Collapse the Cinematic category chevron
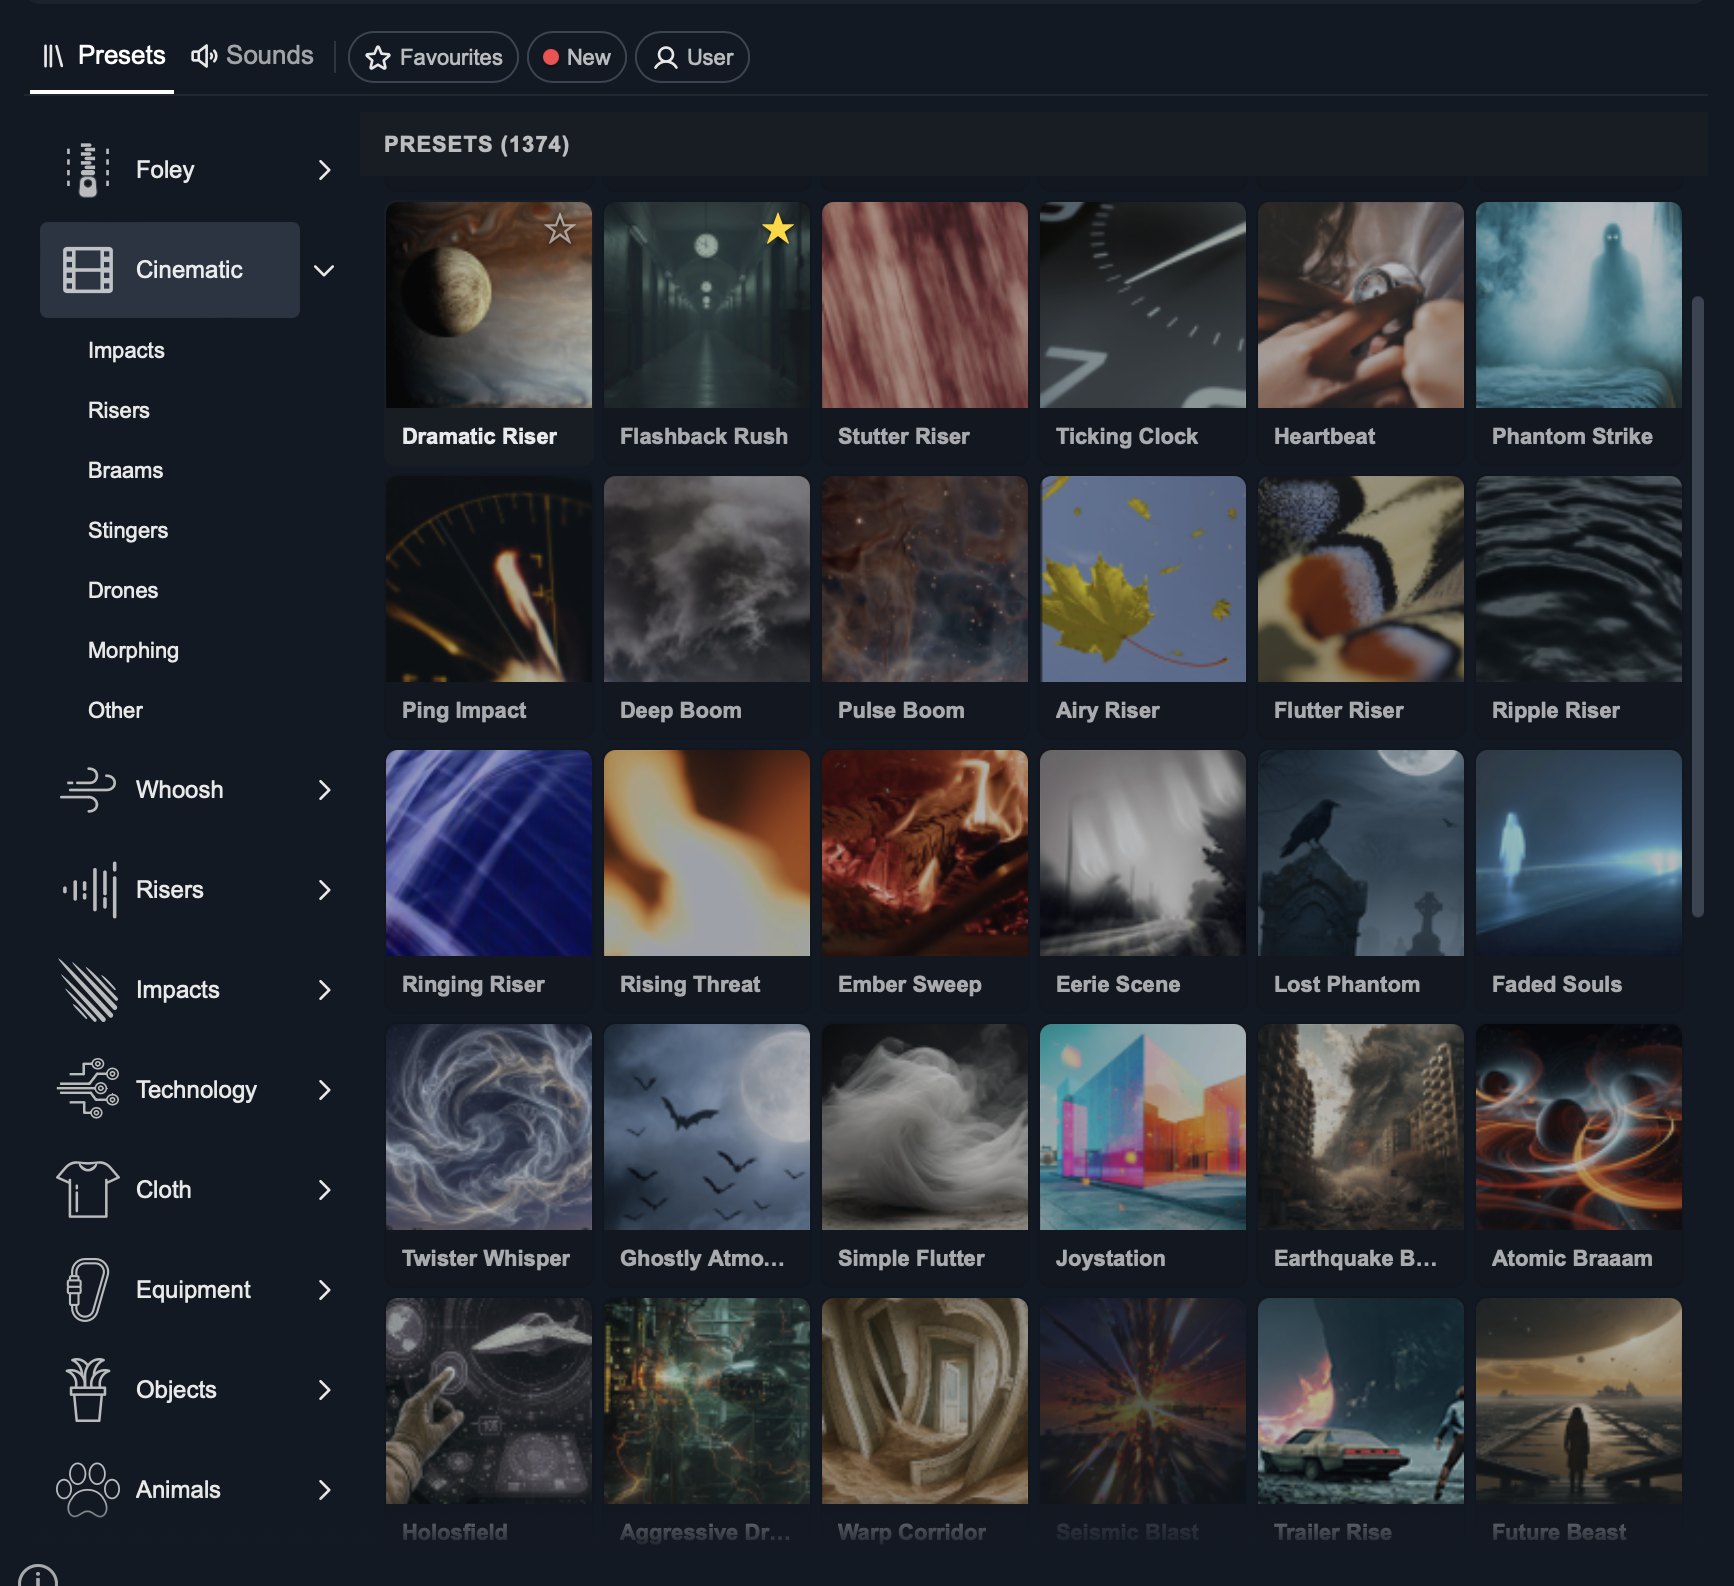Image resolution: width=1734 pixels, height=1586 pixels. coord(324,270)
